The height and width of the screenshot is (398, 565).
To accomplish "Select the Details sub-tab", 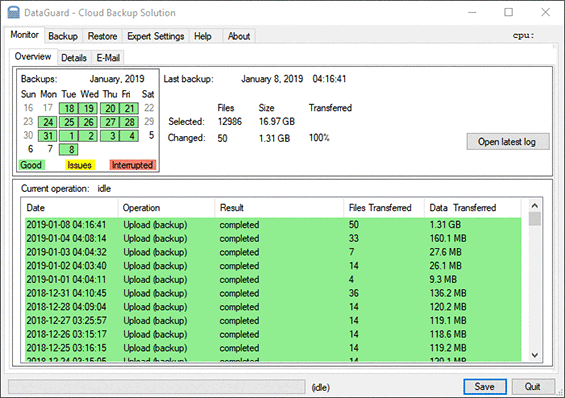I will 74,58.
